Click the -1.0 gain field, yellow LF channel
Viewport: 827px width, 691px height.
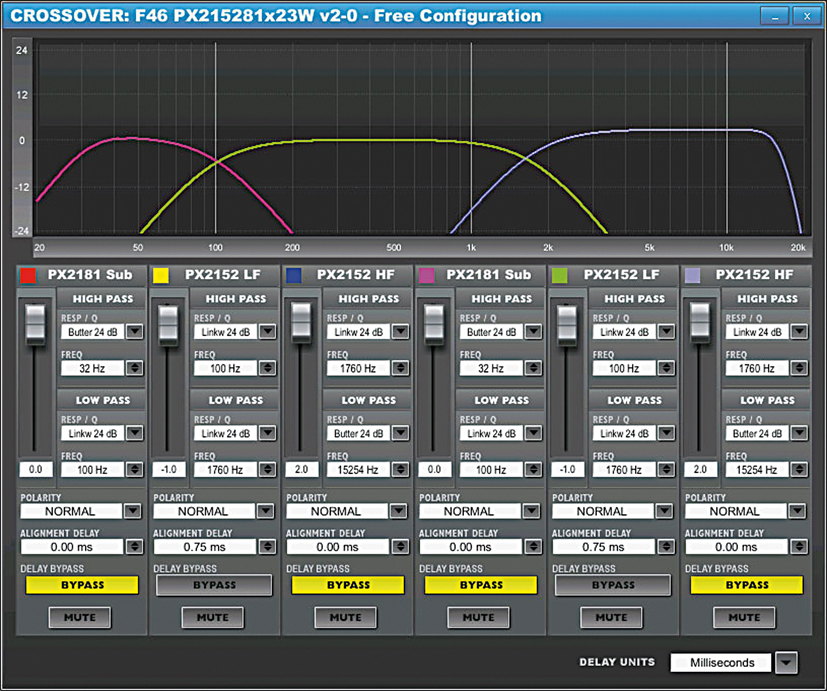tap(169, 469)
